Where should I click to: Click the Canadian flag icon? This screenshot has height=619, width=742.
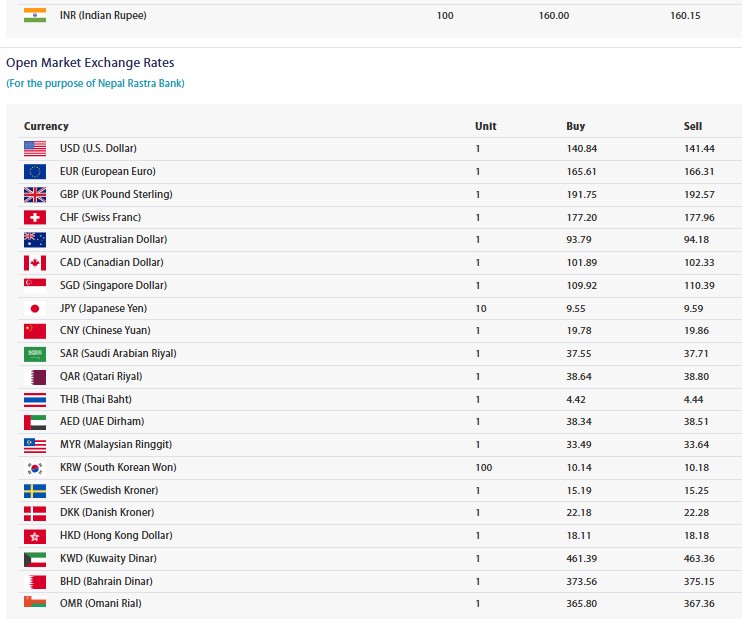(x=35, y=263)
